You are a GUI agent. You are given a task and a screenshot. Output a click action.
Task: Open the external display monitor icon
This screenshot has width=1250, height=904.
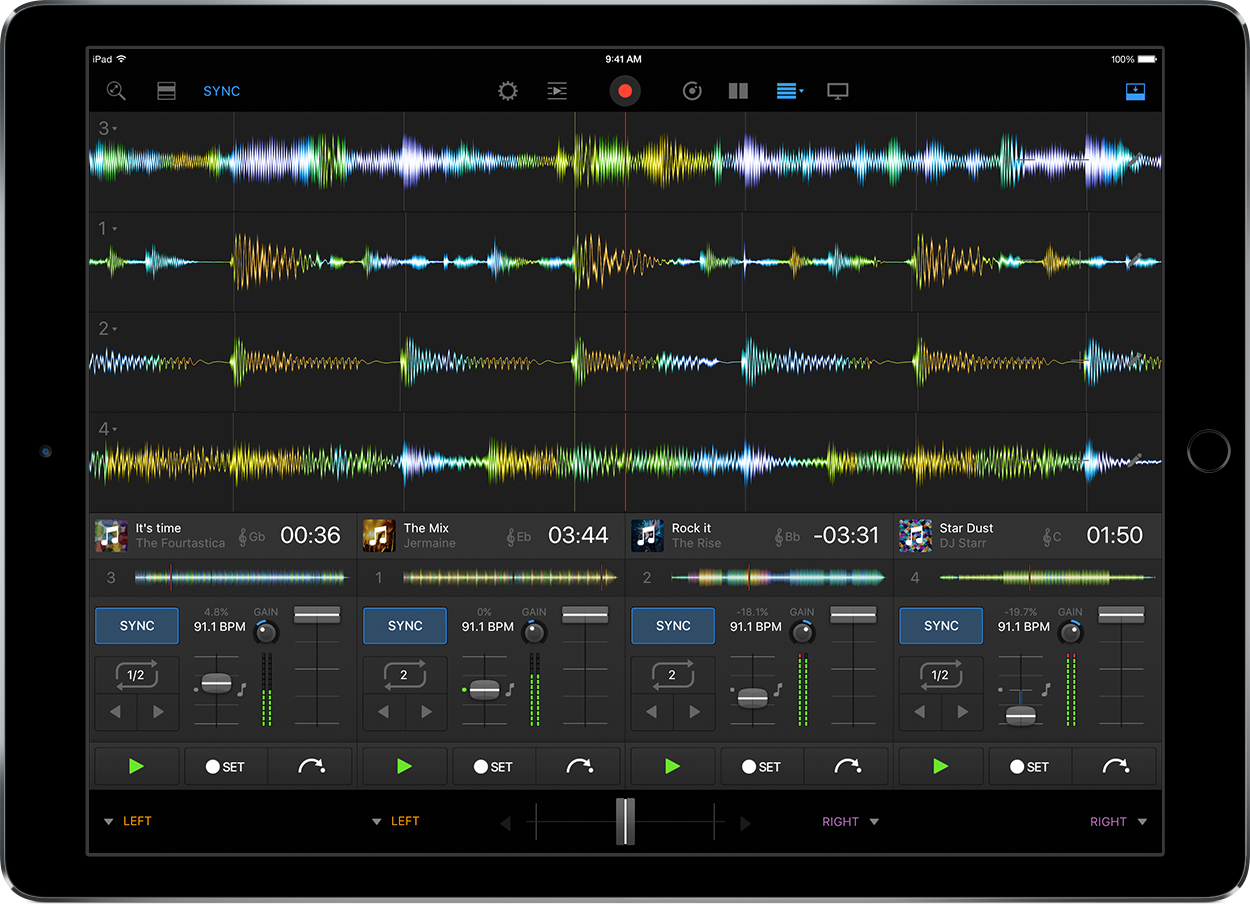838,91
